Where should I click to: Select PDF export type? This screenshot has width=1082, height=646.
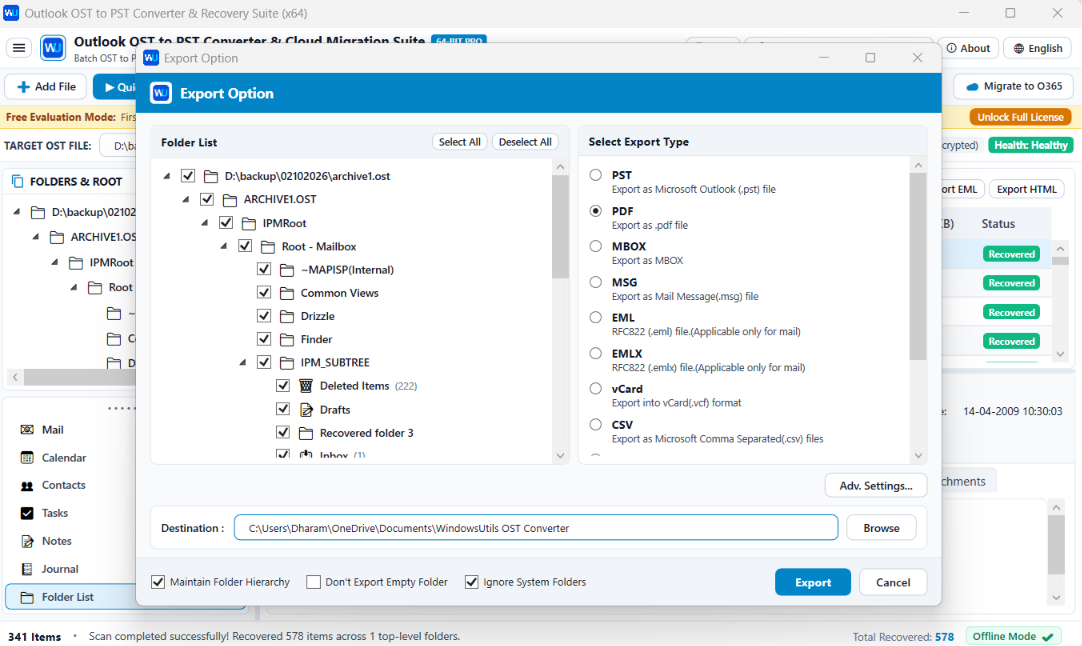click(596, 211)
